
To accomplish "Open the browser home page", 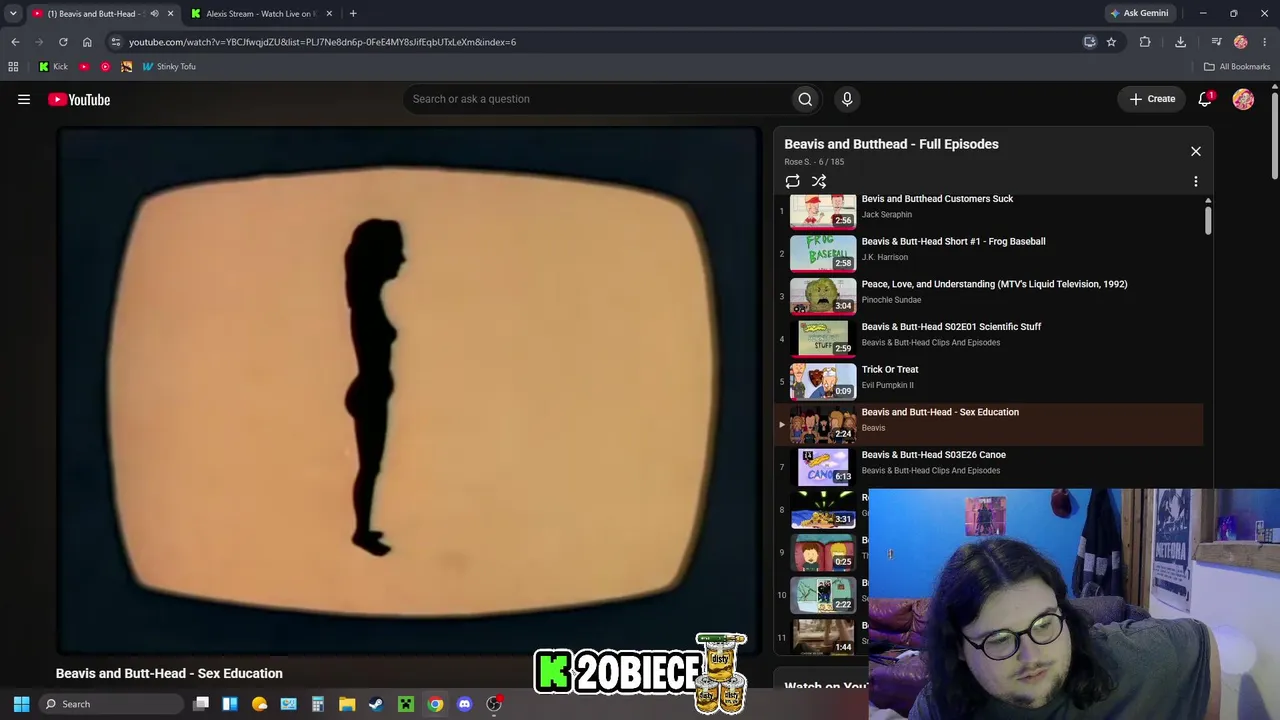I will click(87, 42).
